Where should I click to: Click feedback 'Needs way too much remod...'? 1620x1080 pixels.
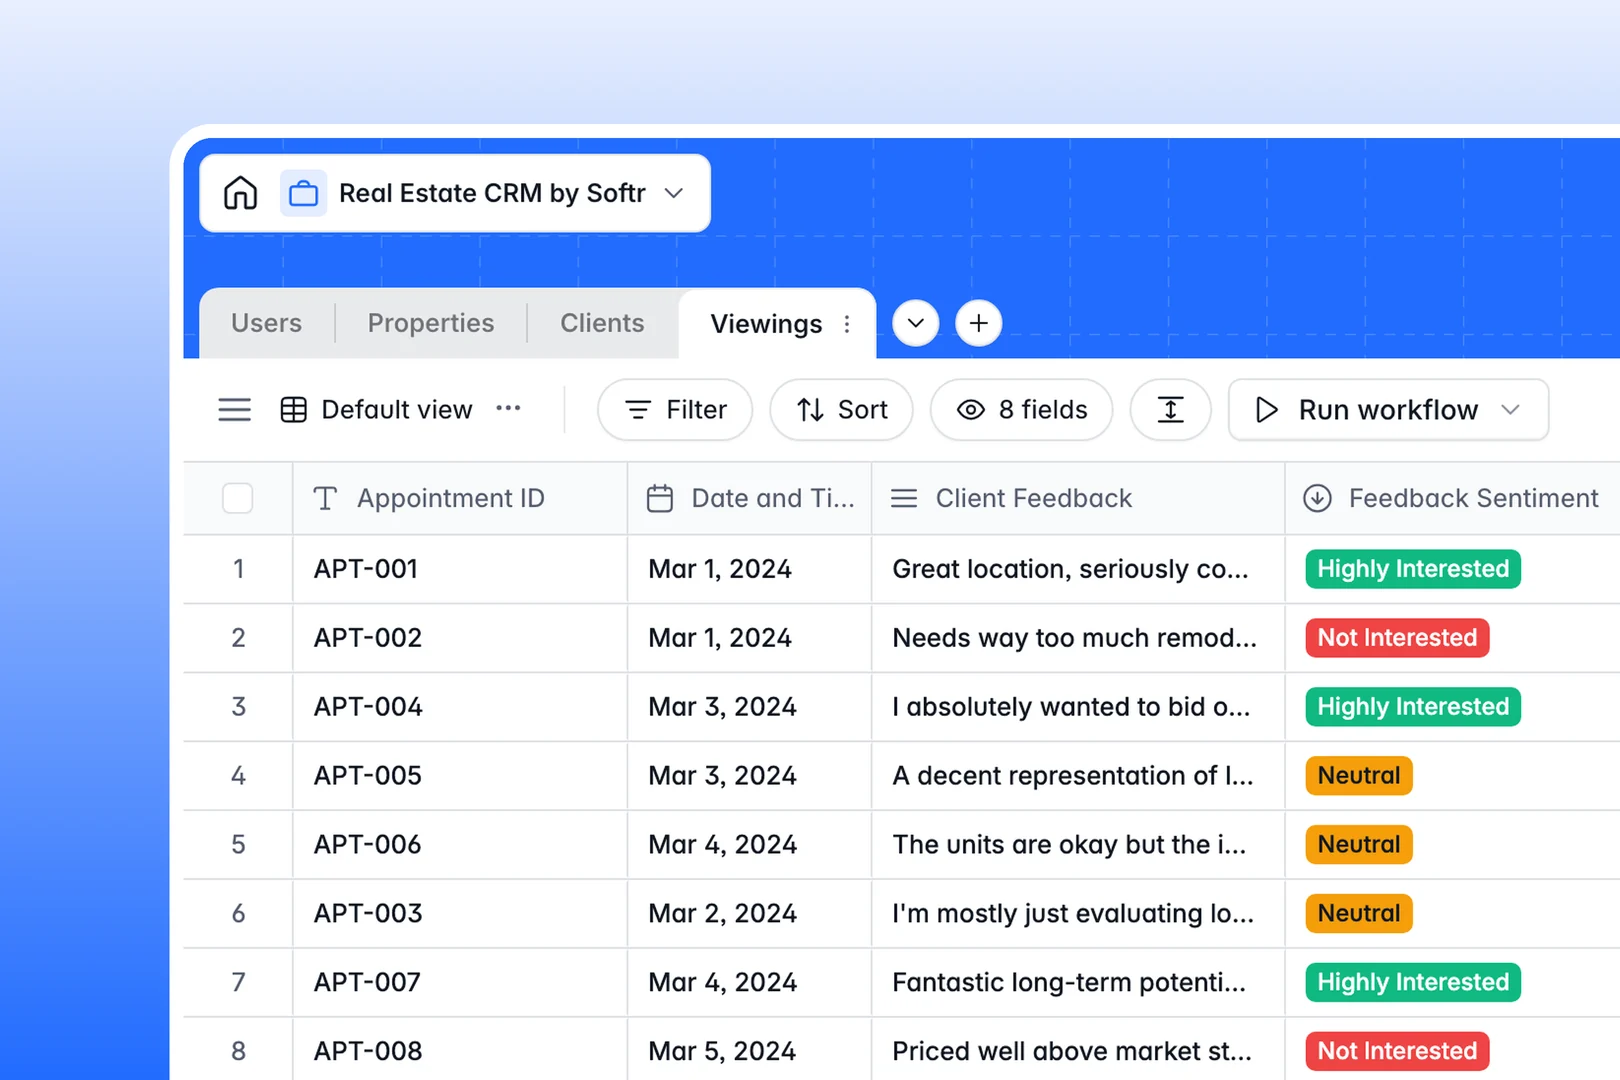point(1078,638)
